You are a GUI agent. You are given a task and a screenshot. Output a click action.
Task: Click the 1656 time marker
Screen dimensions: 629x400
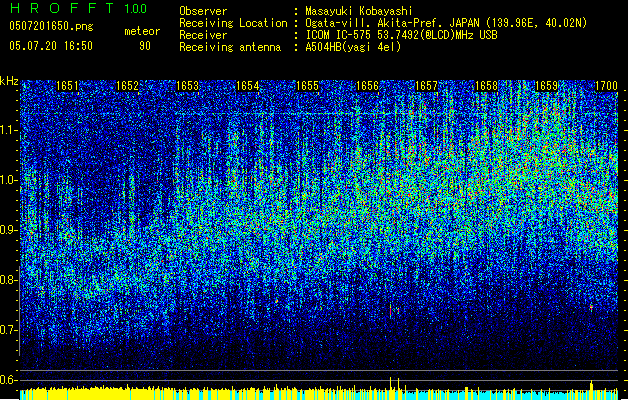[x=367, y=86]
